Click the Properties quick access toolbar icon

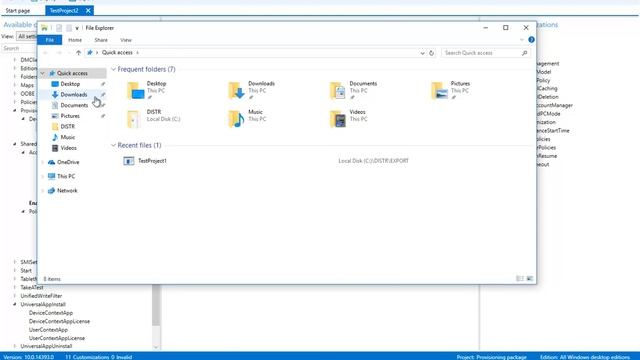click(59, 28)
